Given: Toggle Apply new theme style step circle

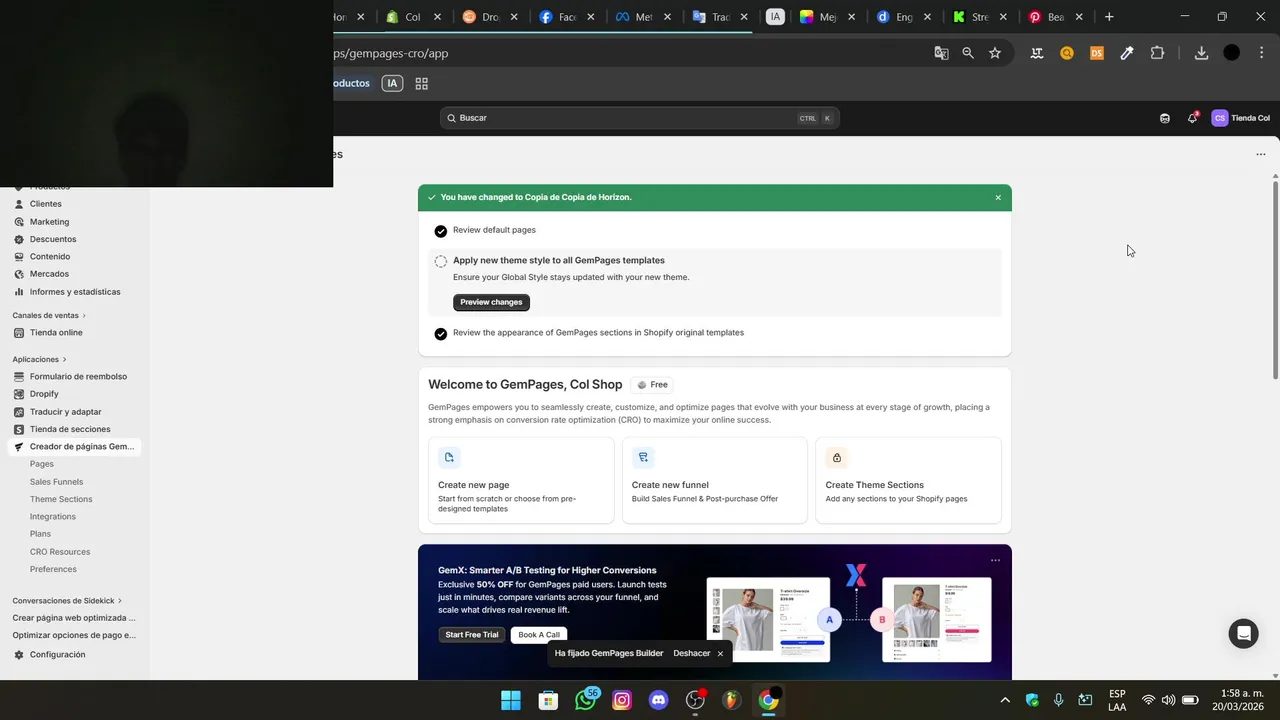Looking at the screenshot, I should click(441, 262).
